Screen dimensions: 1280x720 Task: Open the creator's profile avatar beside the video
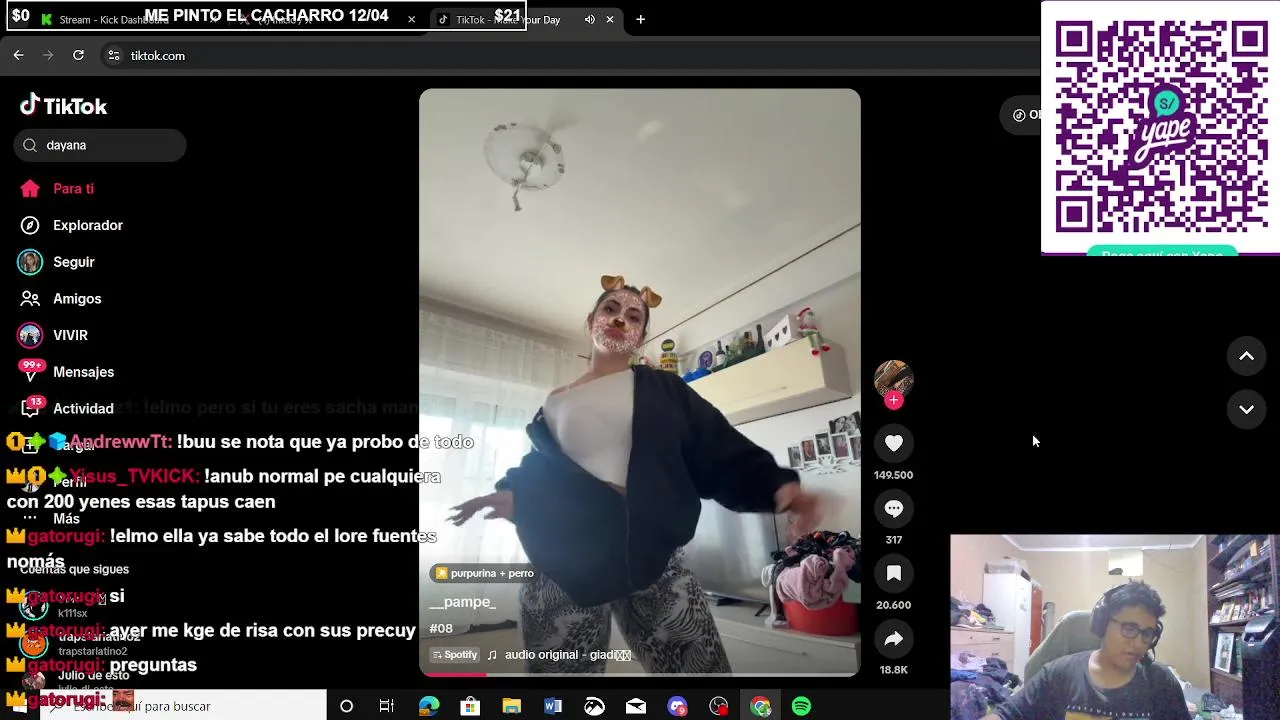(894, 378)
